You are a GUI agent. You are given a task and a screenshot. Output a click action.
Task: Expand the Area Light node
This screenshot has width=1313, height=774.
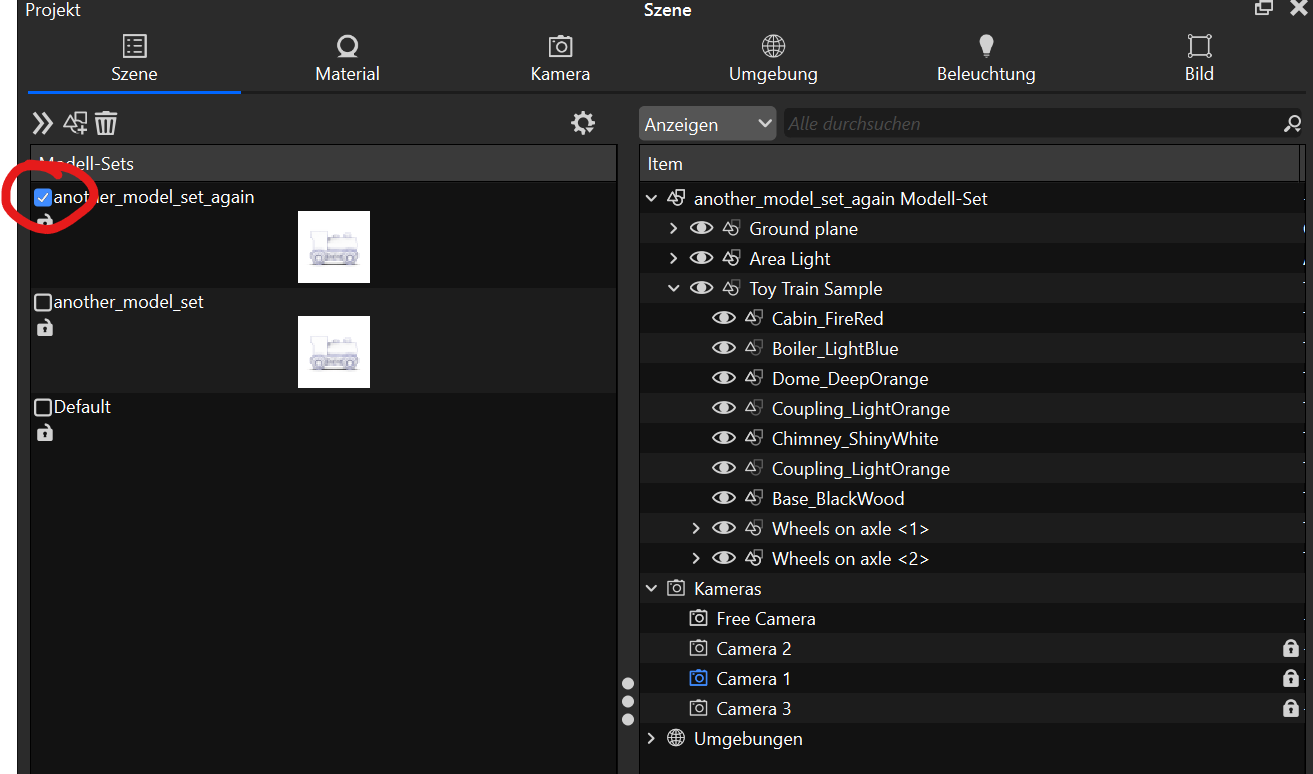[x=674, y=259]
